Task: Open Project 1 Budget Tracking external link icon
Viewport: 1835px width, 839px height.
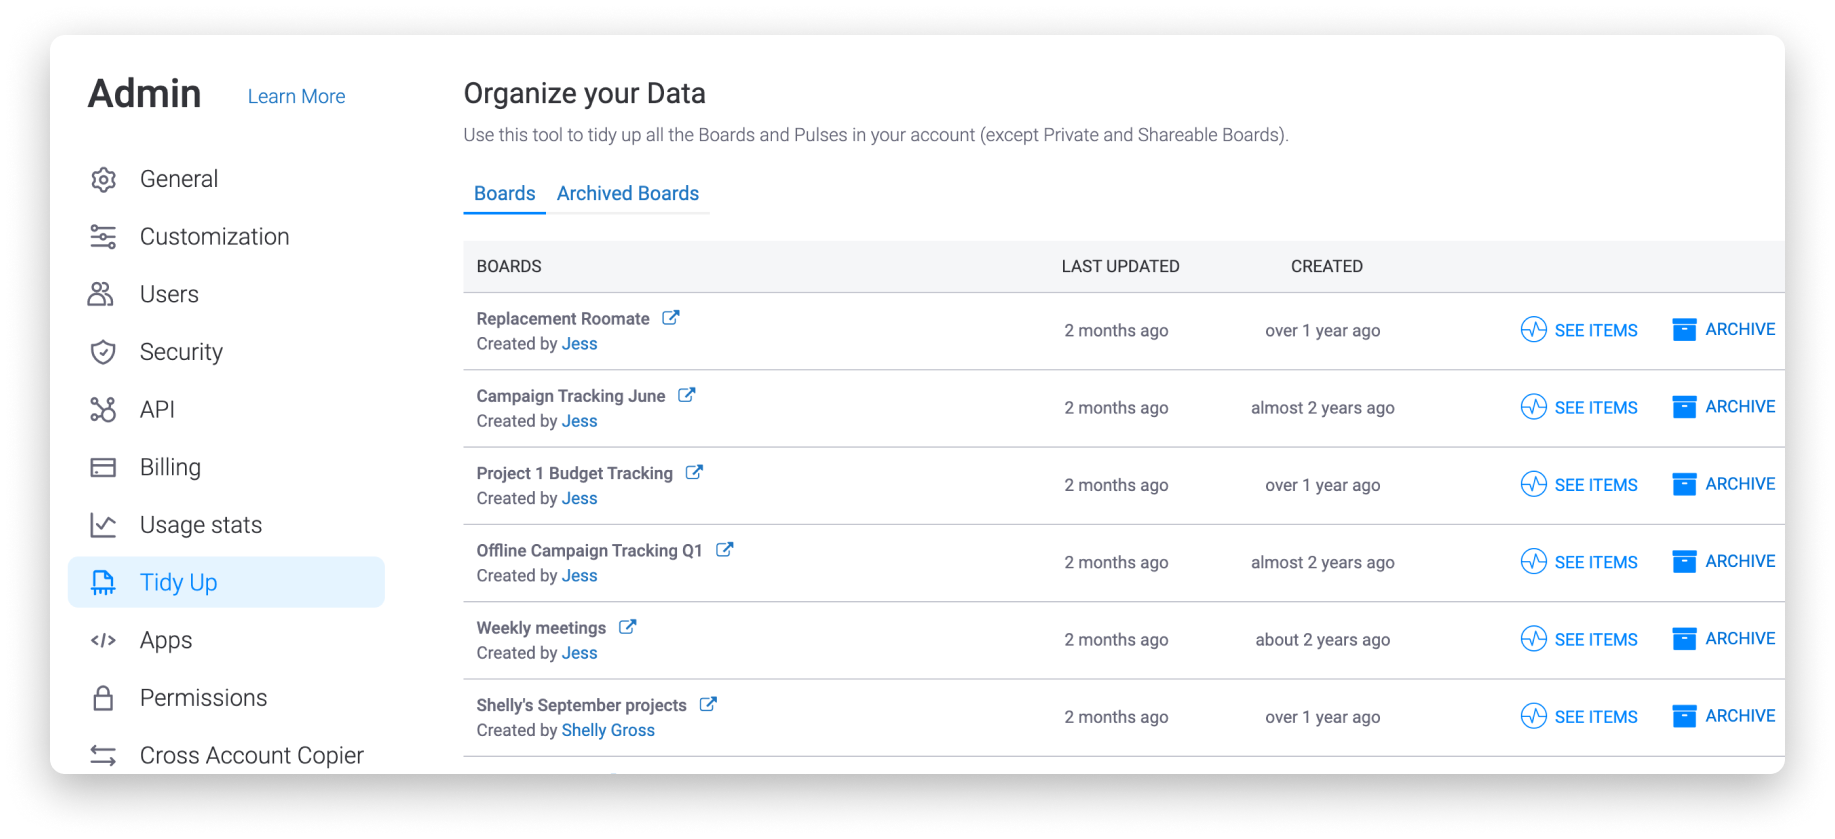Action: tap(694, 472)
